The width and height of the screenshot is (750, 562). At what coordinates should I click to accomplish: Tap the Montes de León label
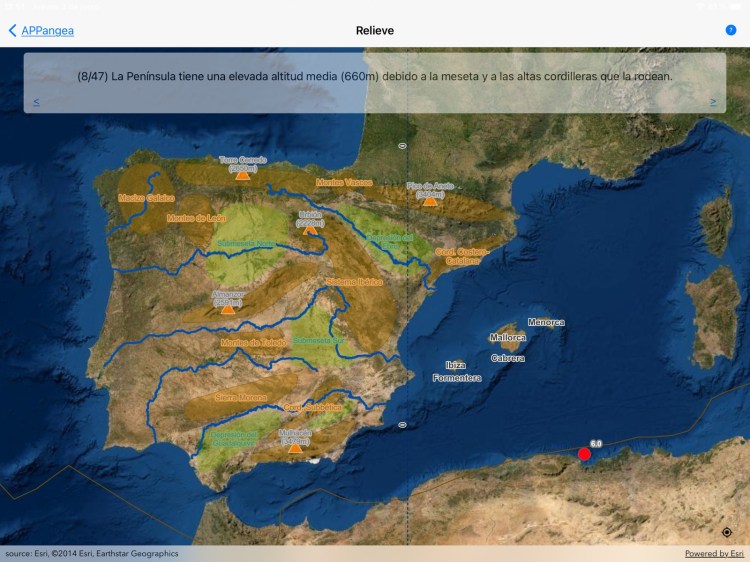196,218
